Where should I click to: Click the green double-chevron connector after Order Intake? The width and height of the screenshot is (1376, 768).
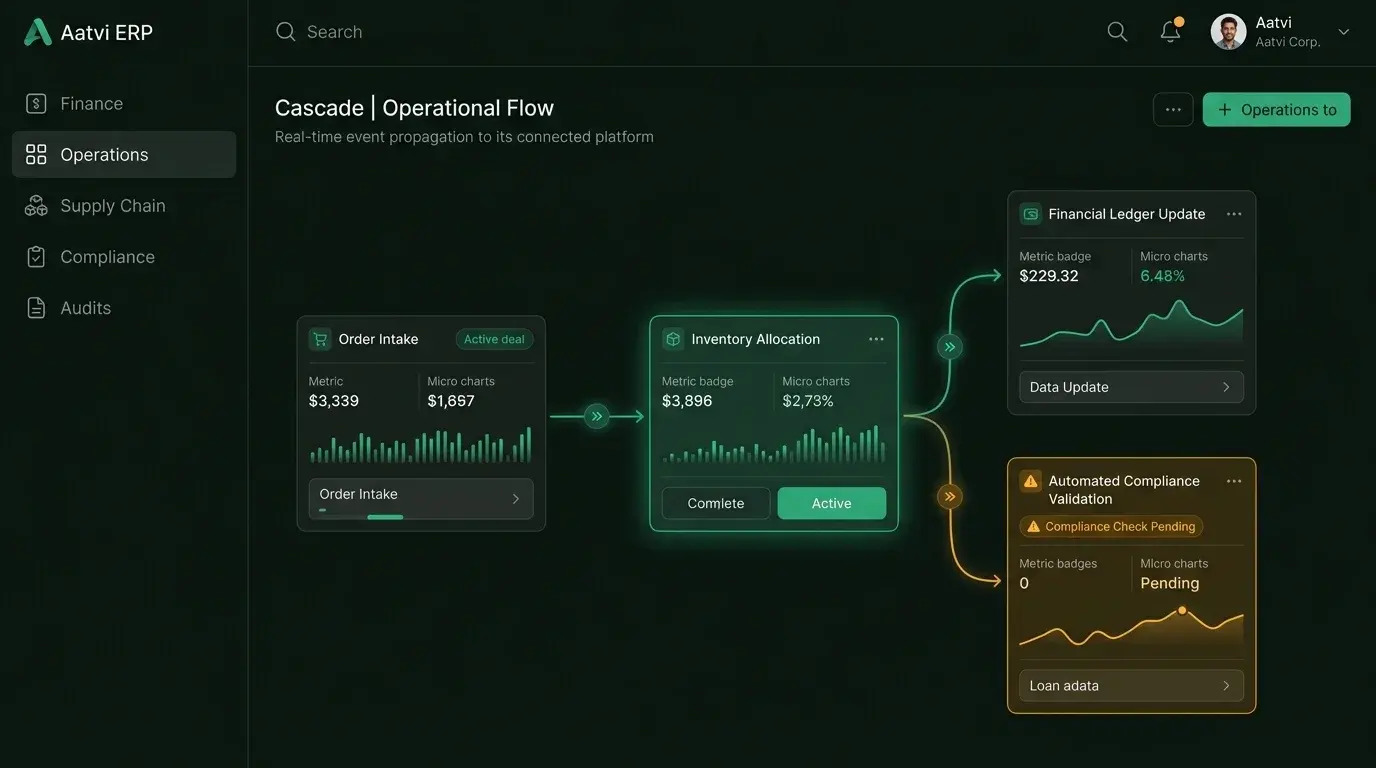(597, 416)
